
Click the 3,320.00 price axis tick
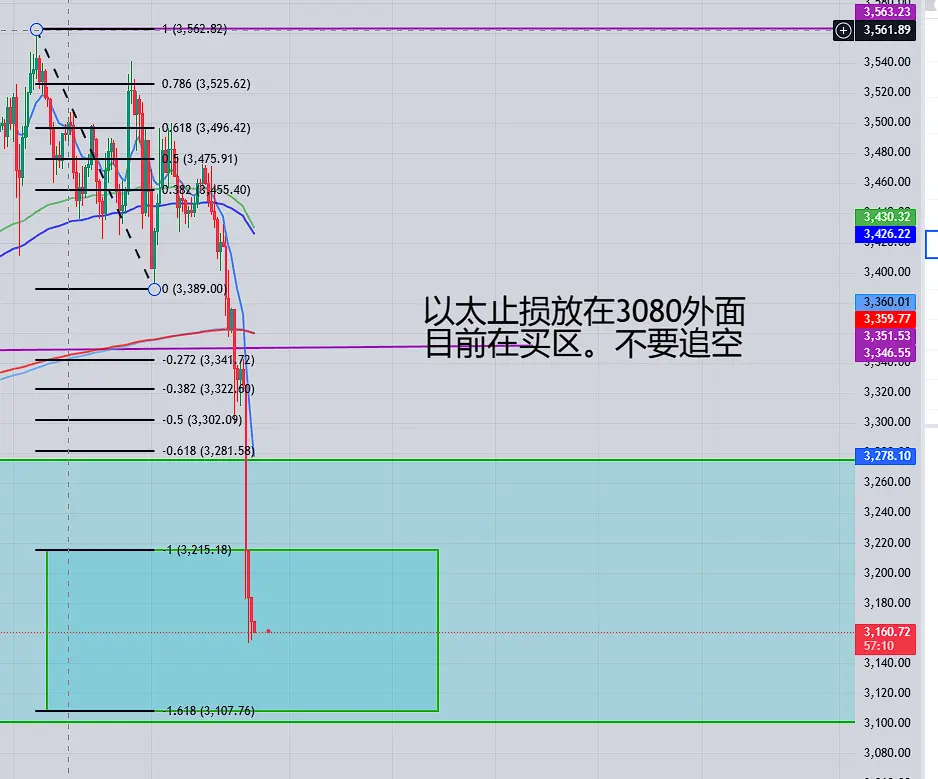[x=887, y=392]
